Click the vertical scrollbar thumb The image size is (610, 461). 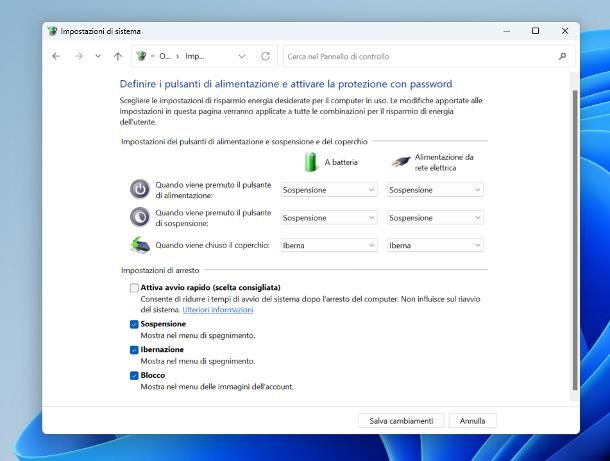pyautogui.click(x=575, y=240)
